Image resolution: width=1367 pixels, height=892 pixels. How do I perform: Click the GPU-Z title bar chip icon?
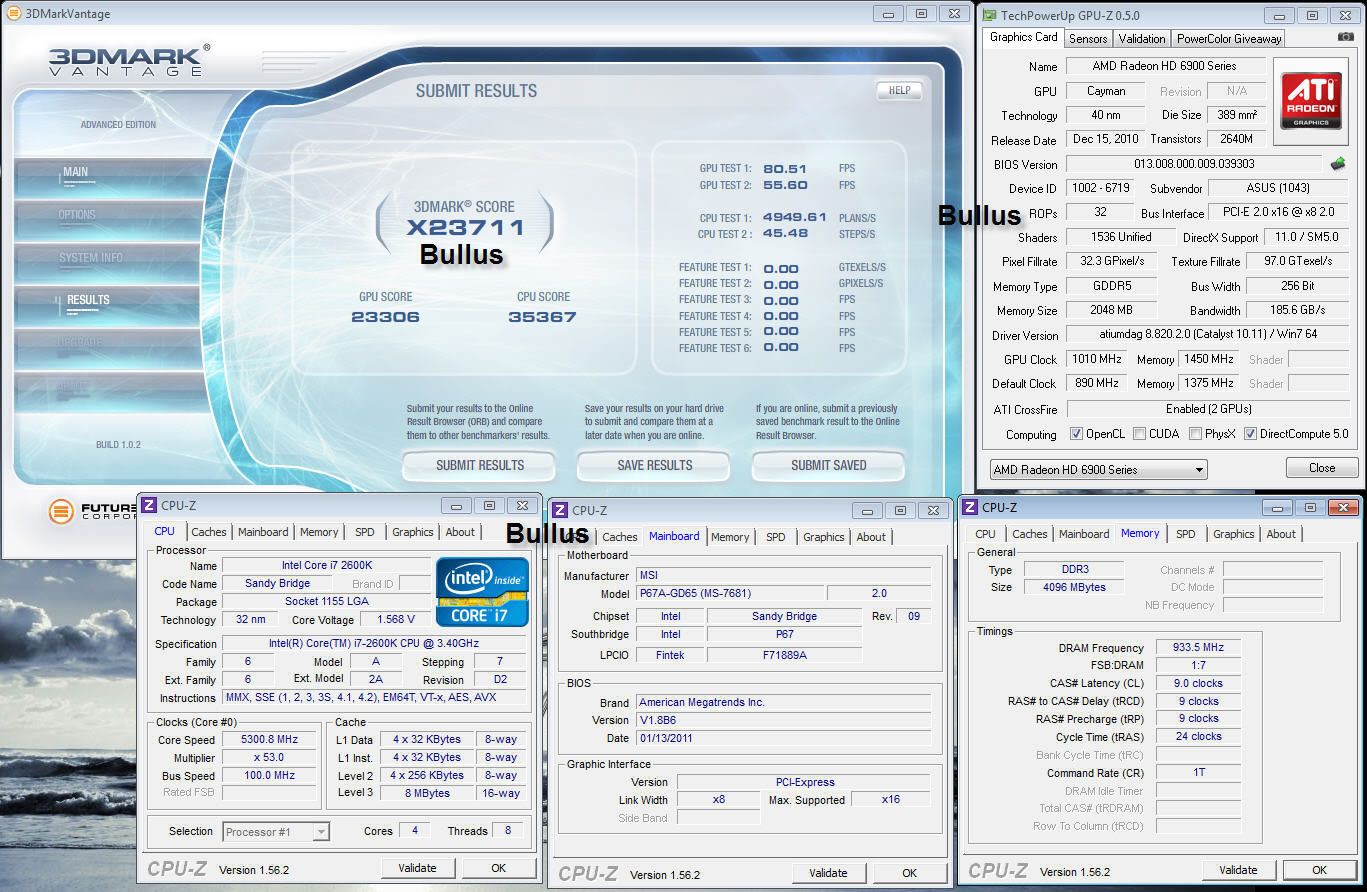pos(989,15)
